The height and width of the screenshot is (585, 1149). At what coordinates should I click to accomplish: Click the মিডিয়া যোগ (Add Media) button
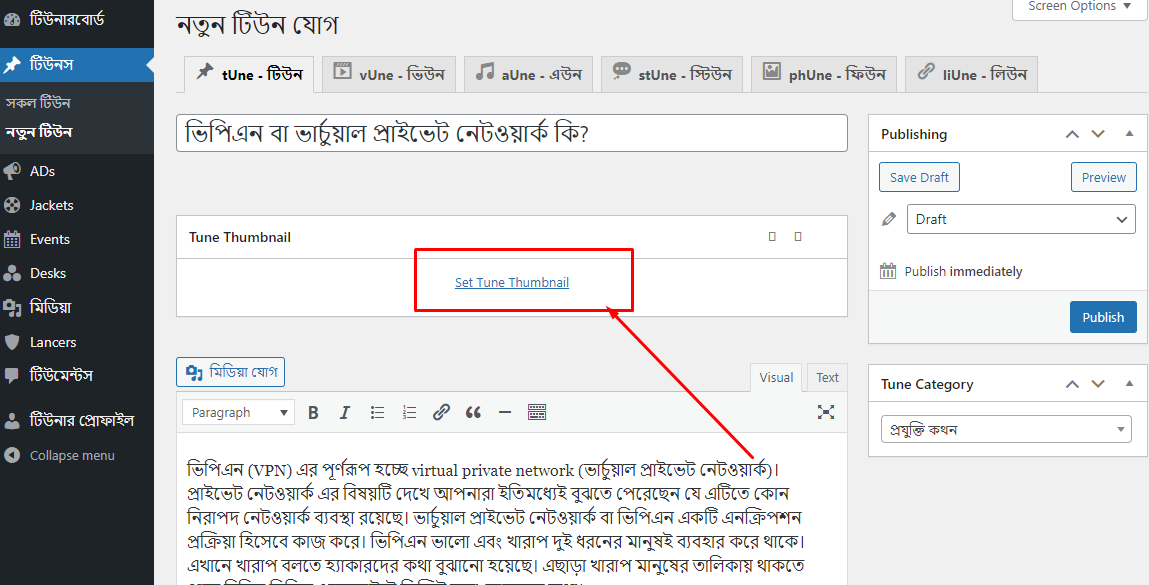[230, 371]
